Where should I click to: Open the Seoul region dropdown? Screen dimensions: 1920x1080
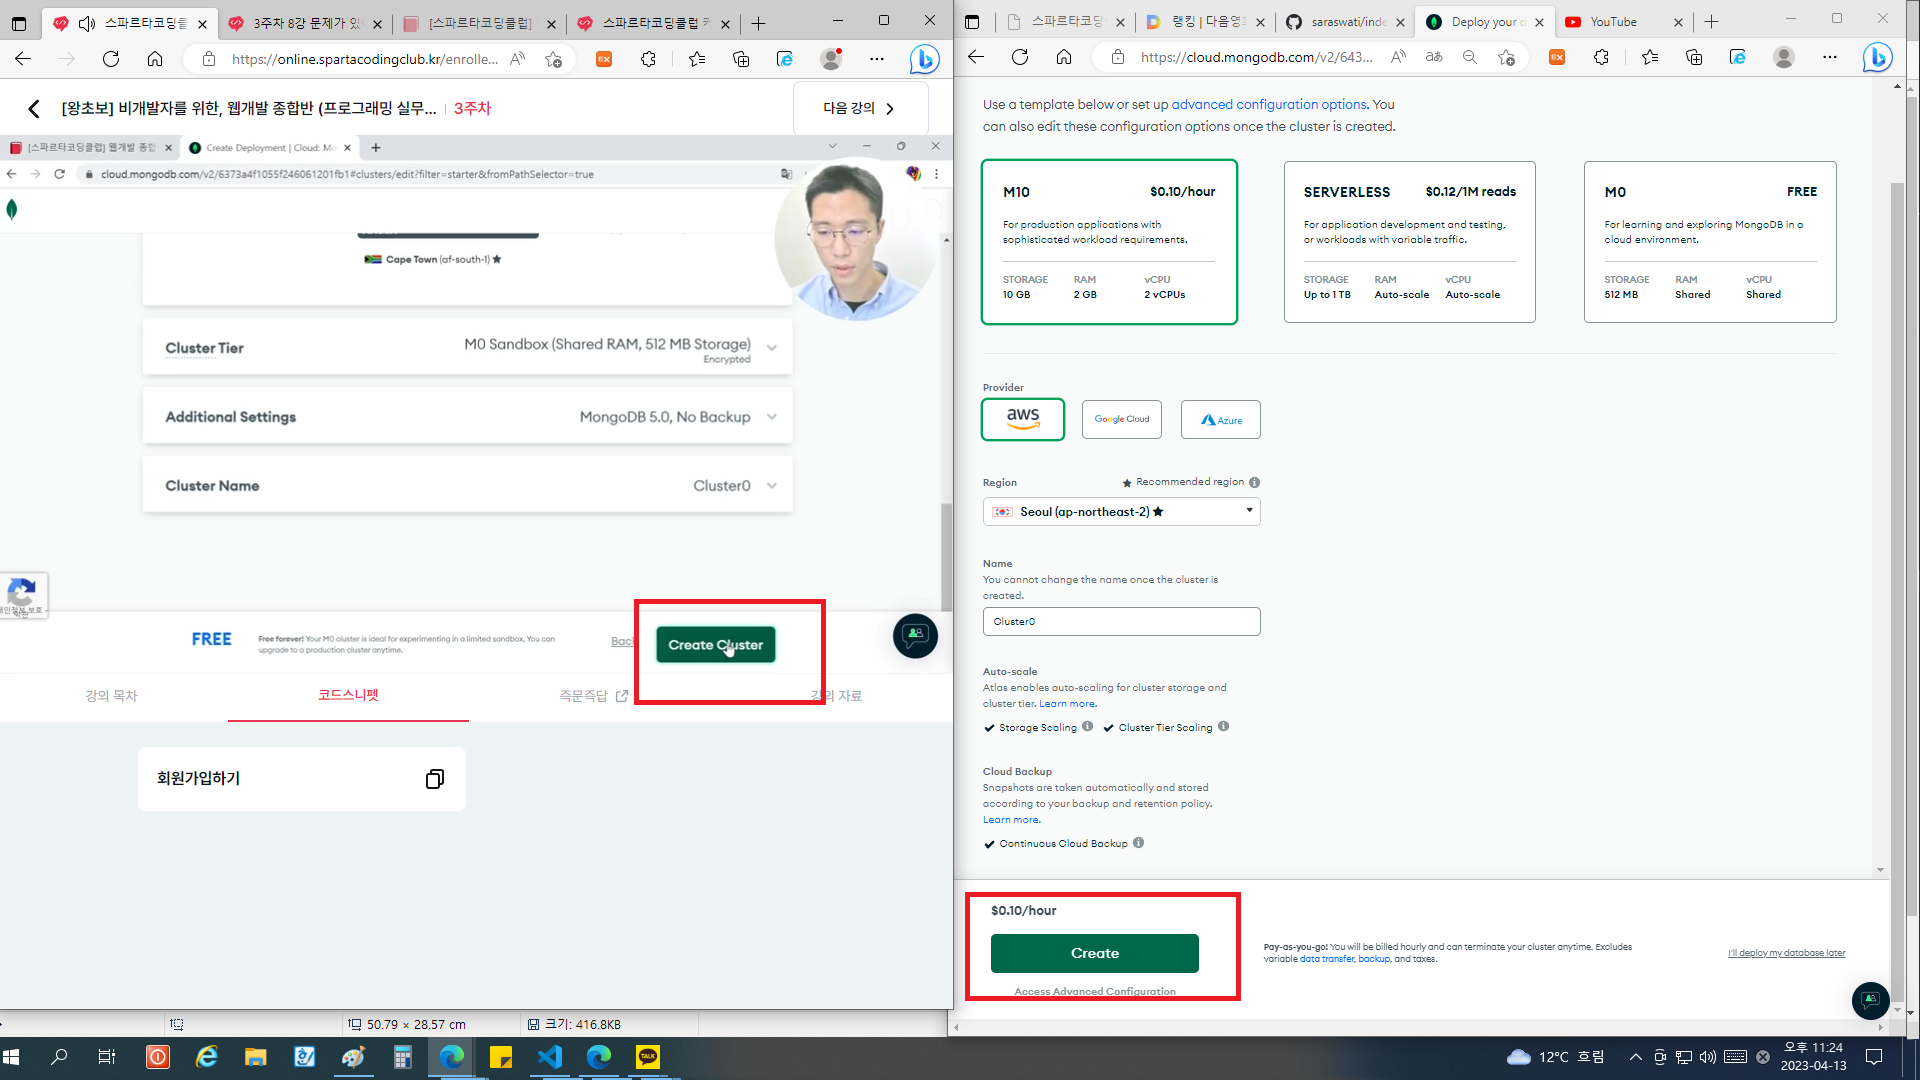tap(1121, 511)
